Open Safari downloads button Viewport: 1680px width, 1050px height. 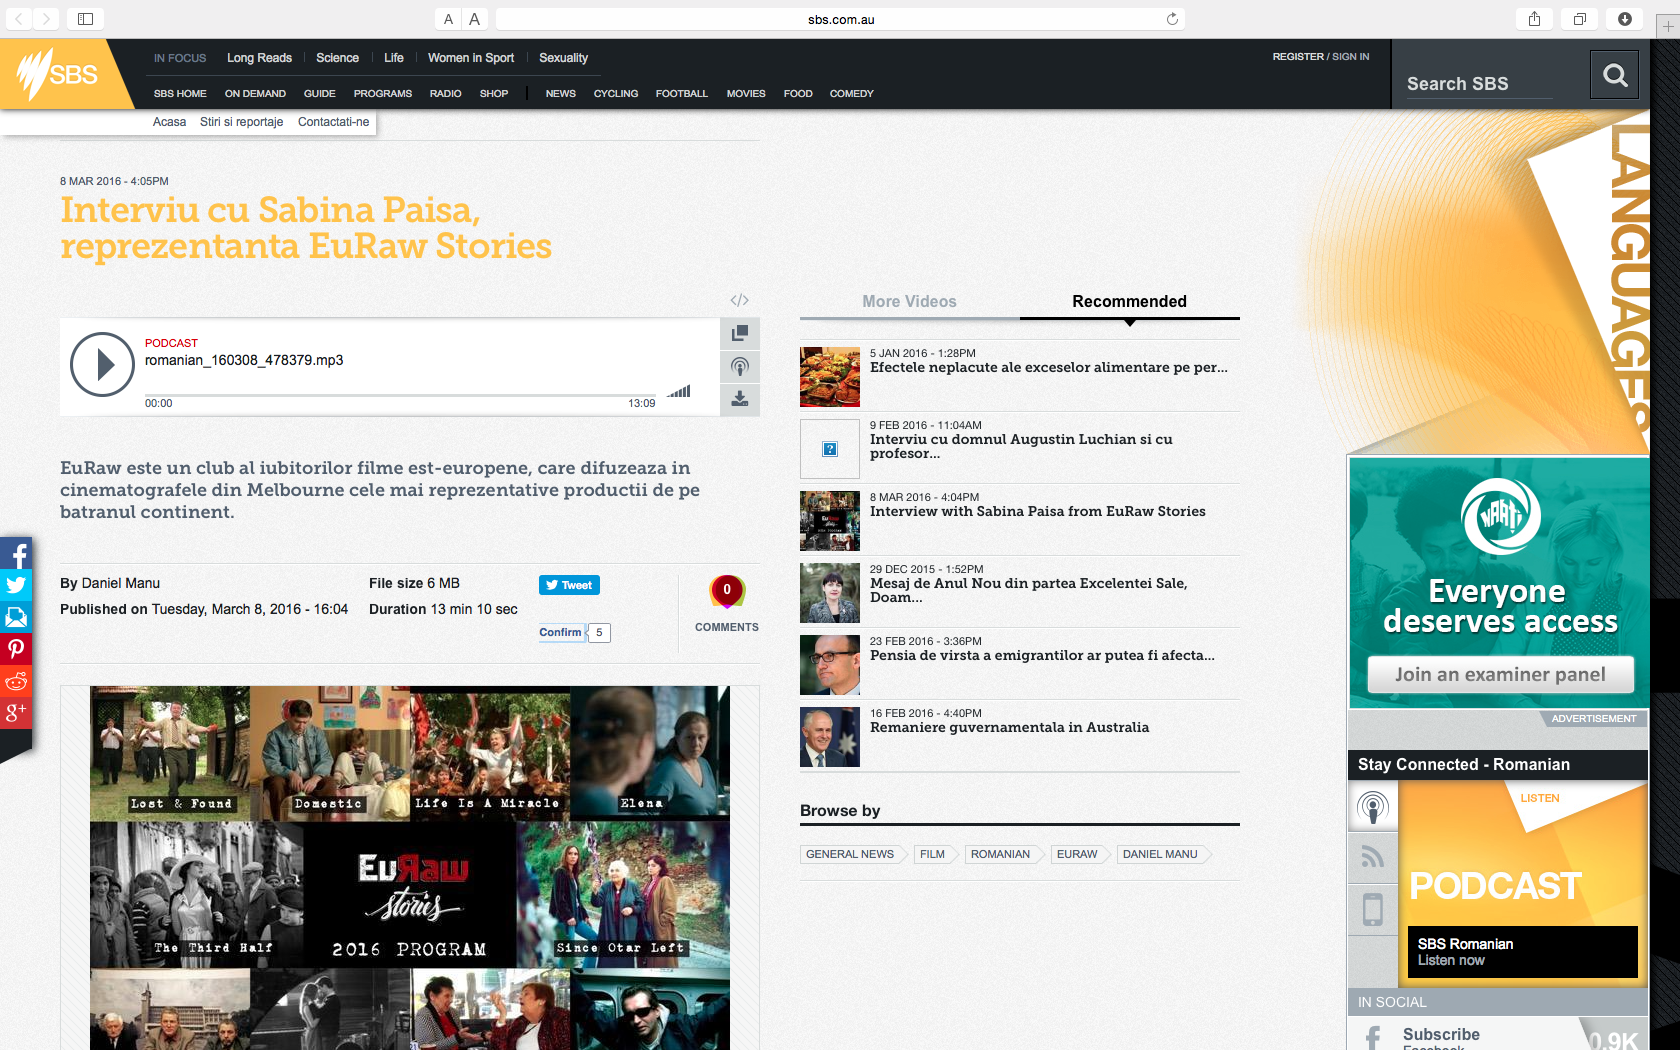[x=1625, y=19]
